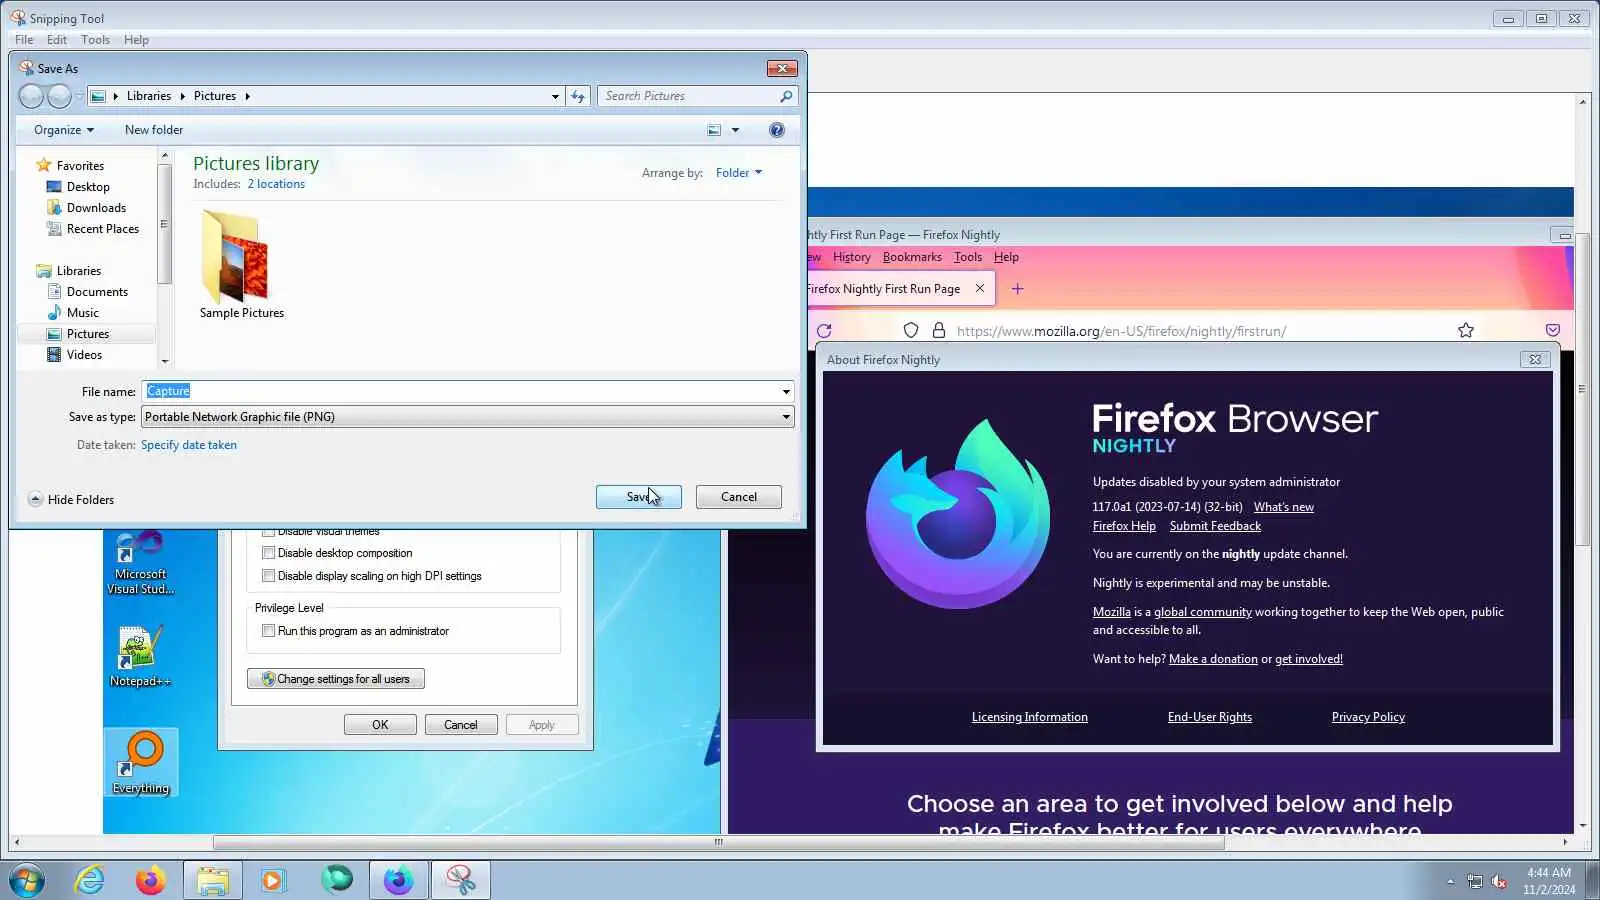This screenshot has height=900, width=1600.
Task: Cancel the Save As dialog
Action: pos(739,497)
